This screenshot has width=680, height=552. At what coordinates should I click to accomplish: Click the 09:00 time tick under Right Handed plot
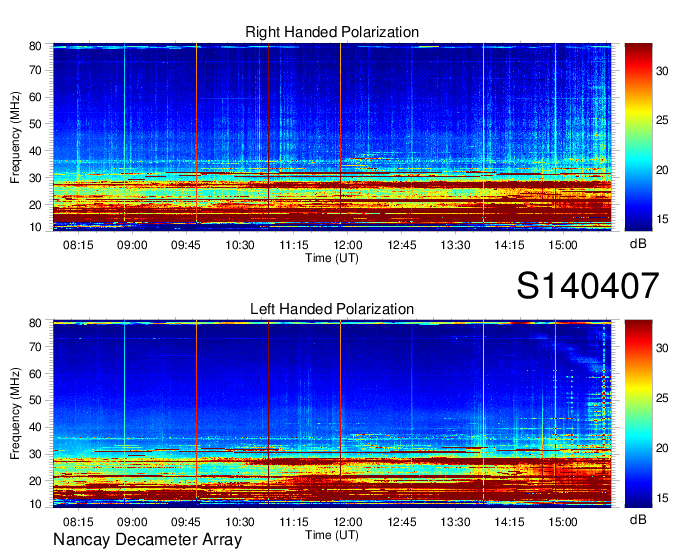click(132, 245)
